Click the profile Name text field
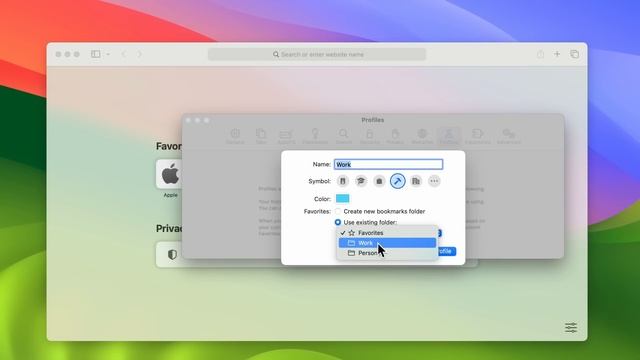The height and width of the screenshot is (360, 640). [x=388, y=164]
